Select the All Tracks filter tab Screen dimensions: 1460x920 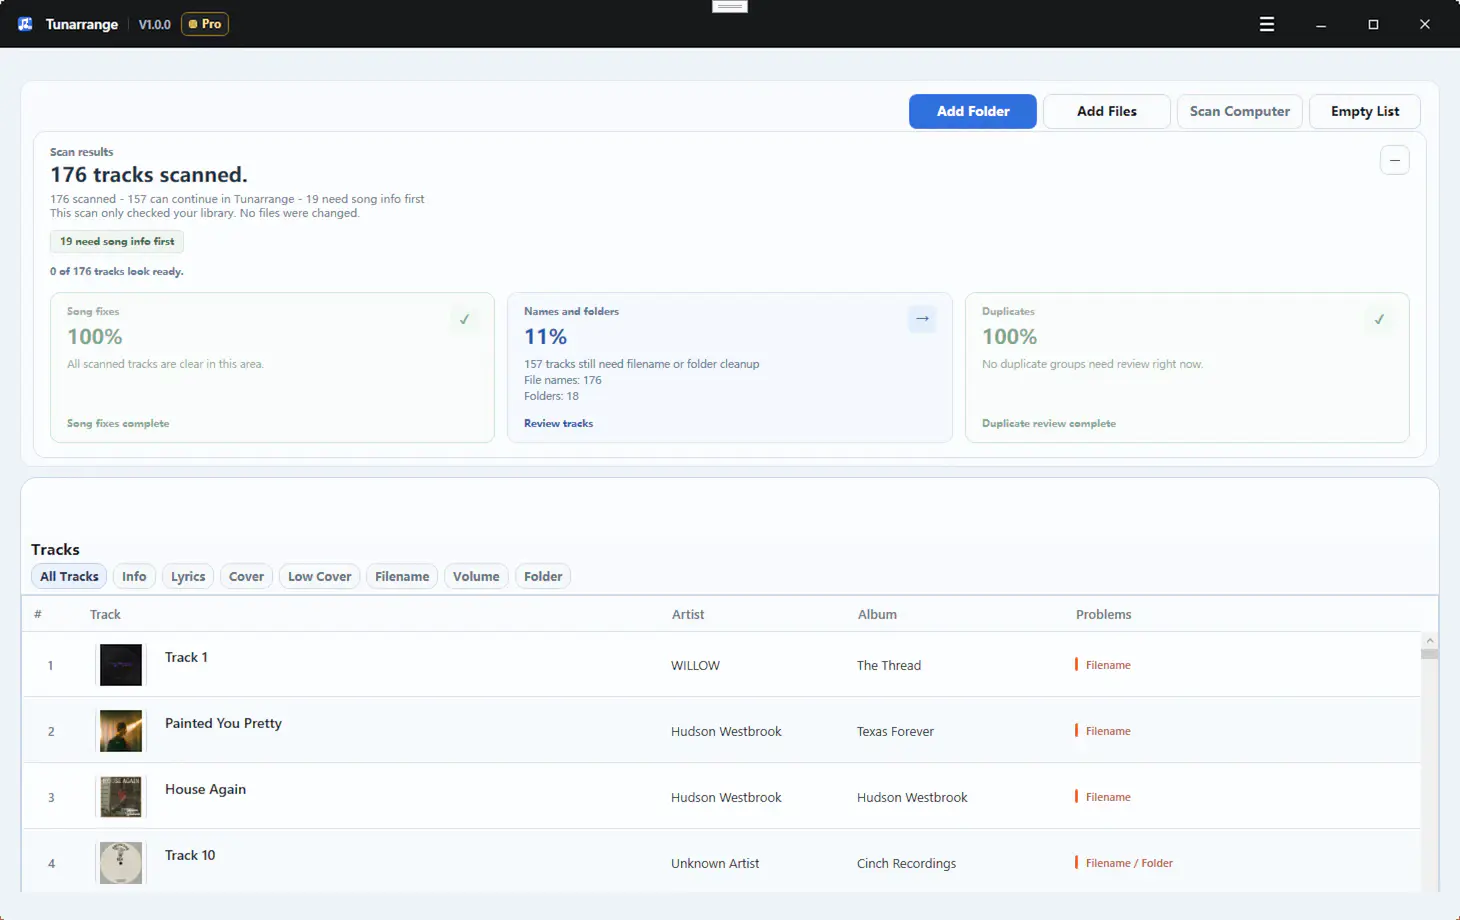[x=69, y=576]
